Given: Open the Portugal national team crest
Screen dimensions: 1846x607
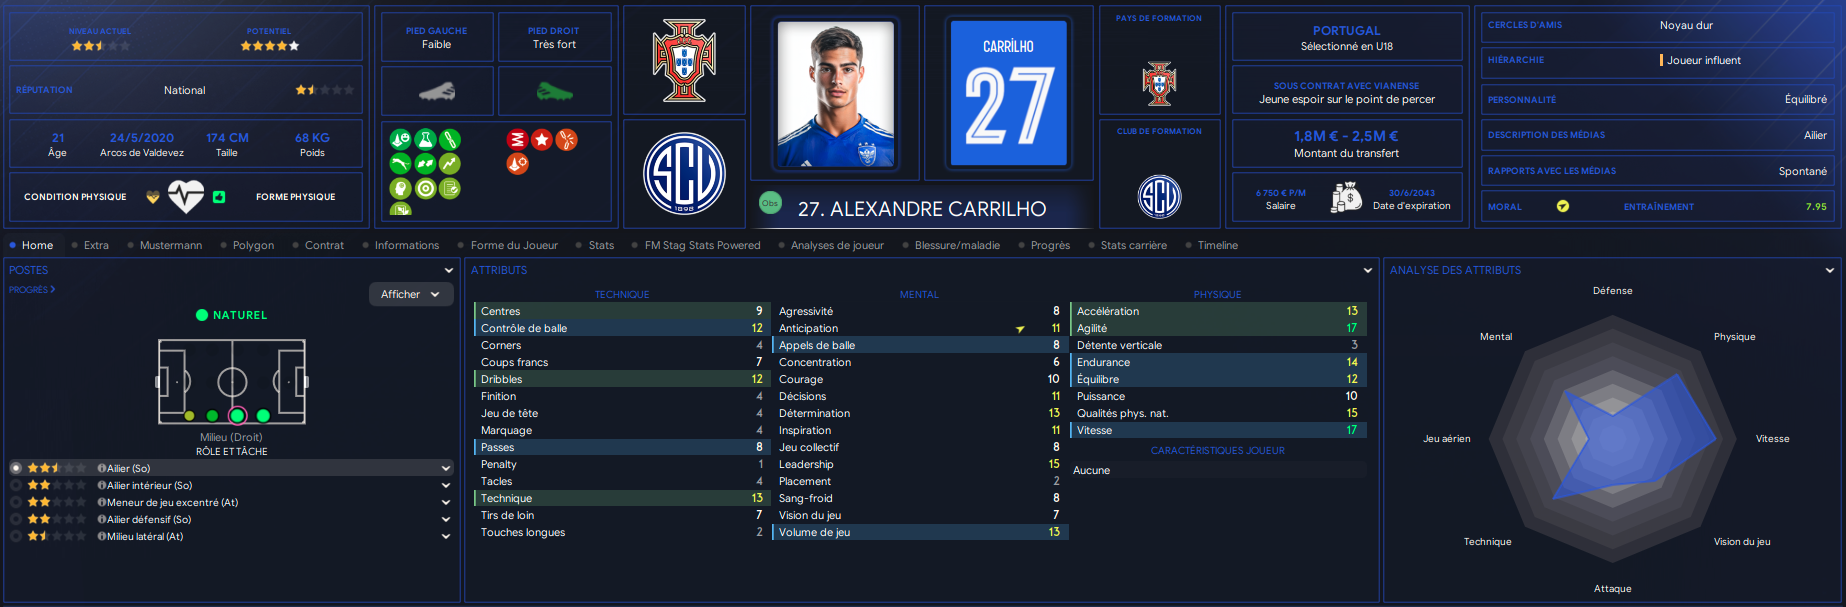Looking at the screenshot, I should (684, 61).
